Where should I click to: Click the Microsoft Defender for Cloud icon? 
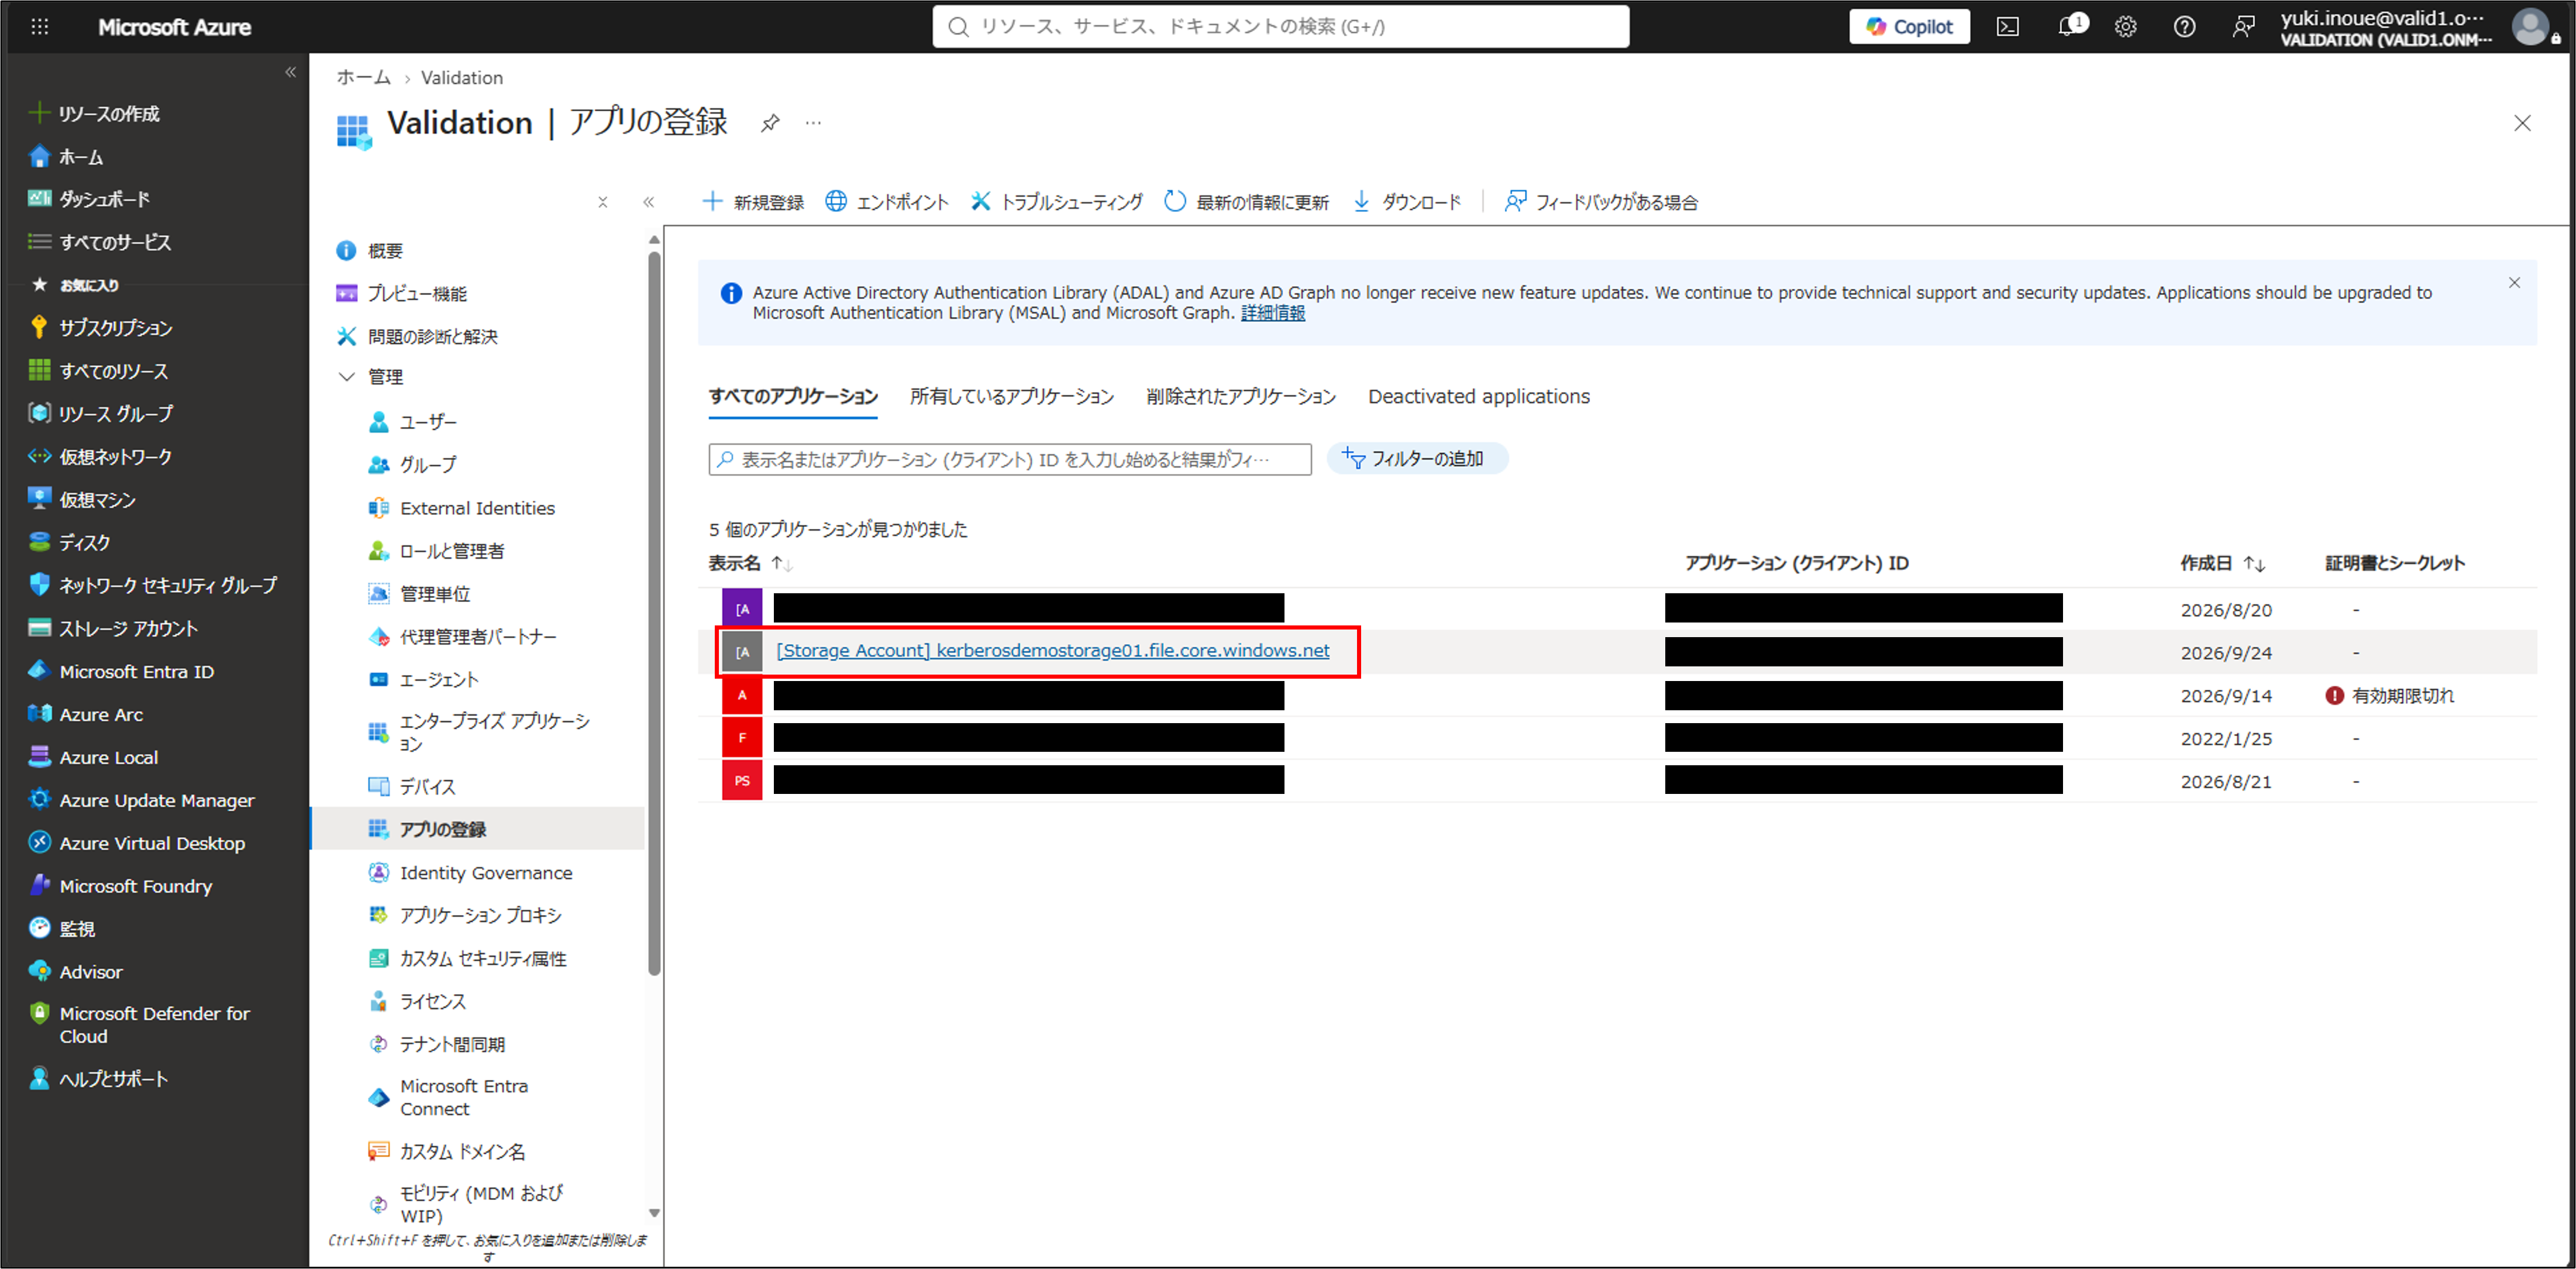click(x=39, y=1014)
